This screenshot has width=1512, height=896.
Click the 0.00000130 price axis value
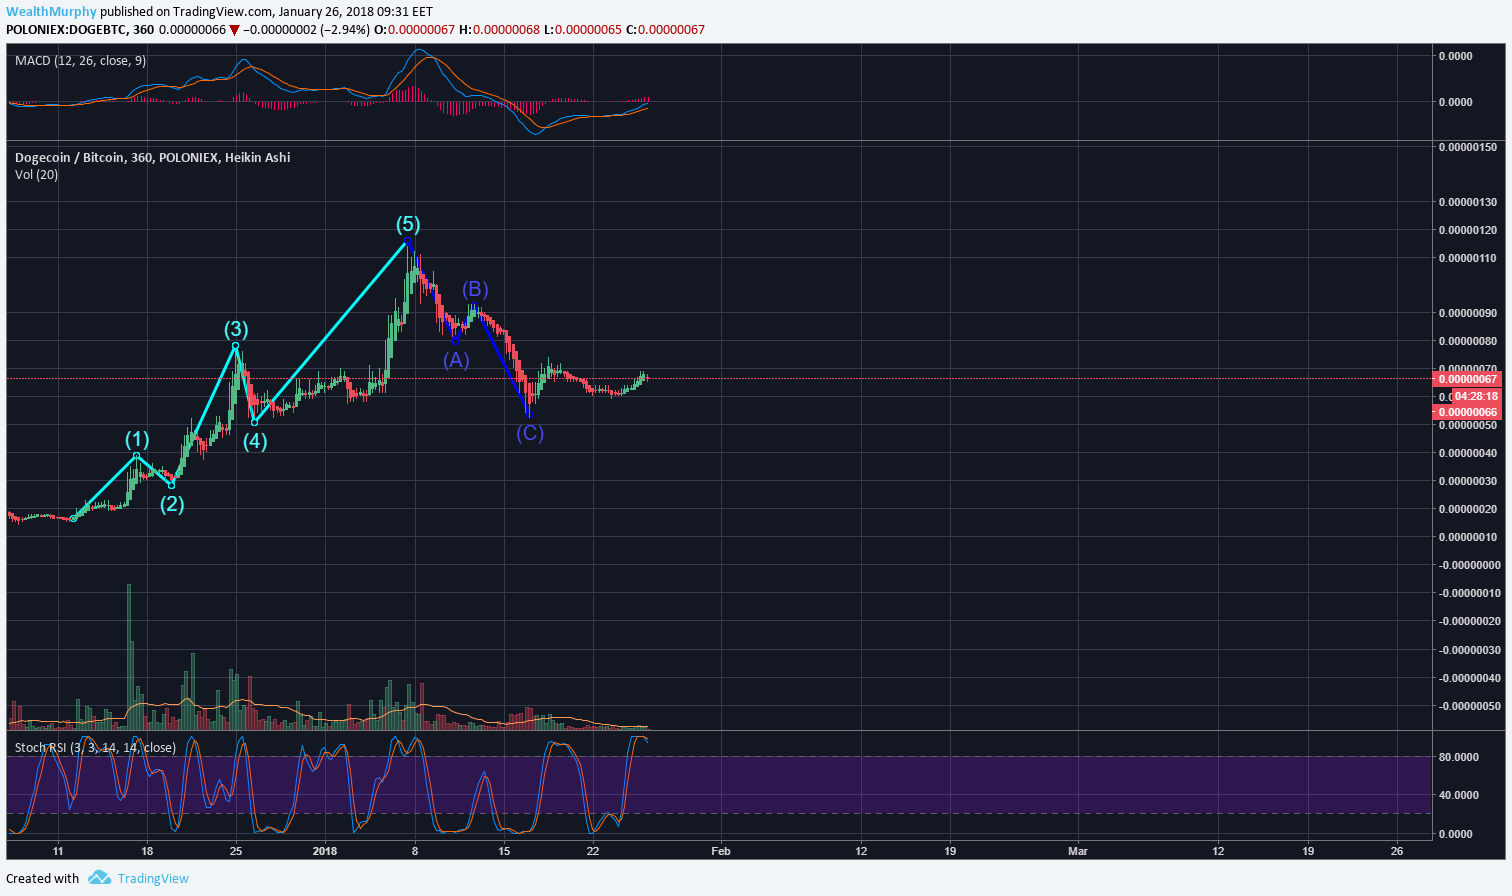1468,202
